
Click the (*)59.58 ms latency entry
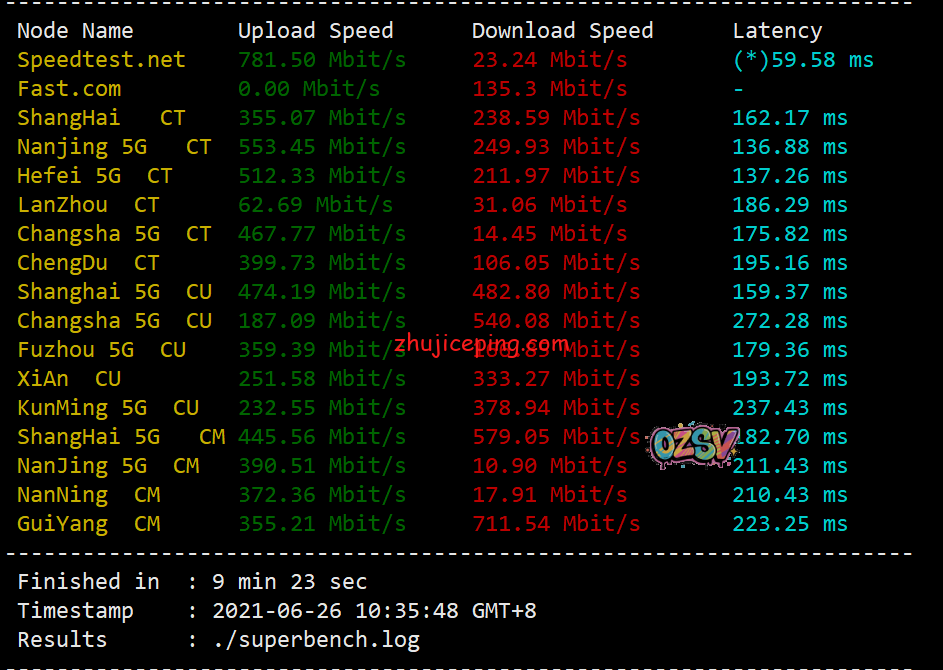pyautogui.click(x=803, y=60)
